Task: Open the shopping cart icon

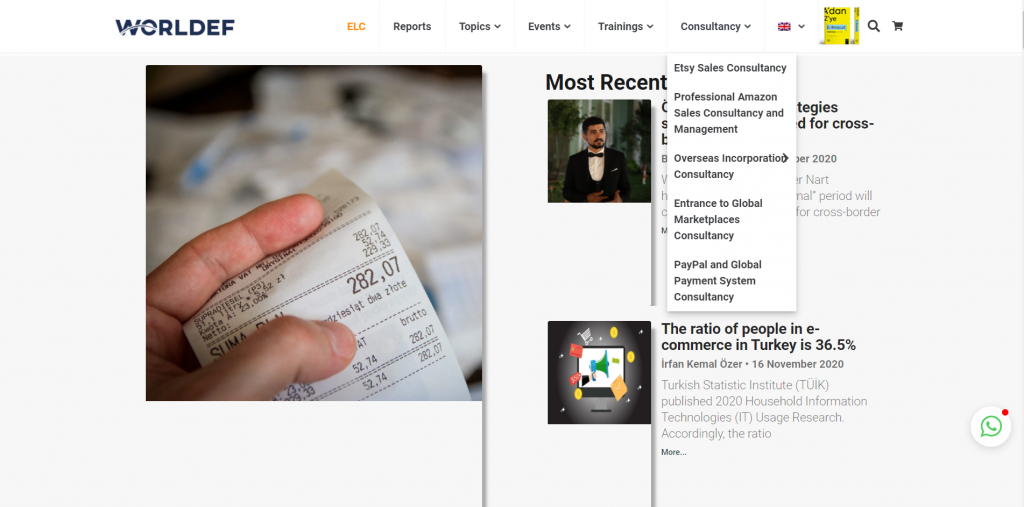Action: [x=897, y=26]
